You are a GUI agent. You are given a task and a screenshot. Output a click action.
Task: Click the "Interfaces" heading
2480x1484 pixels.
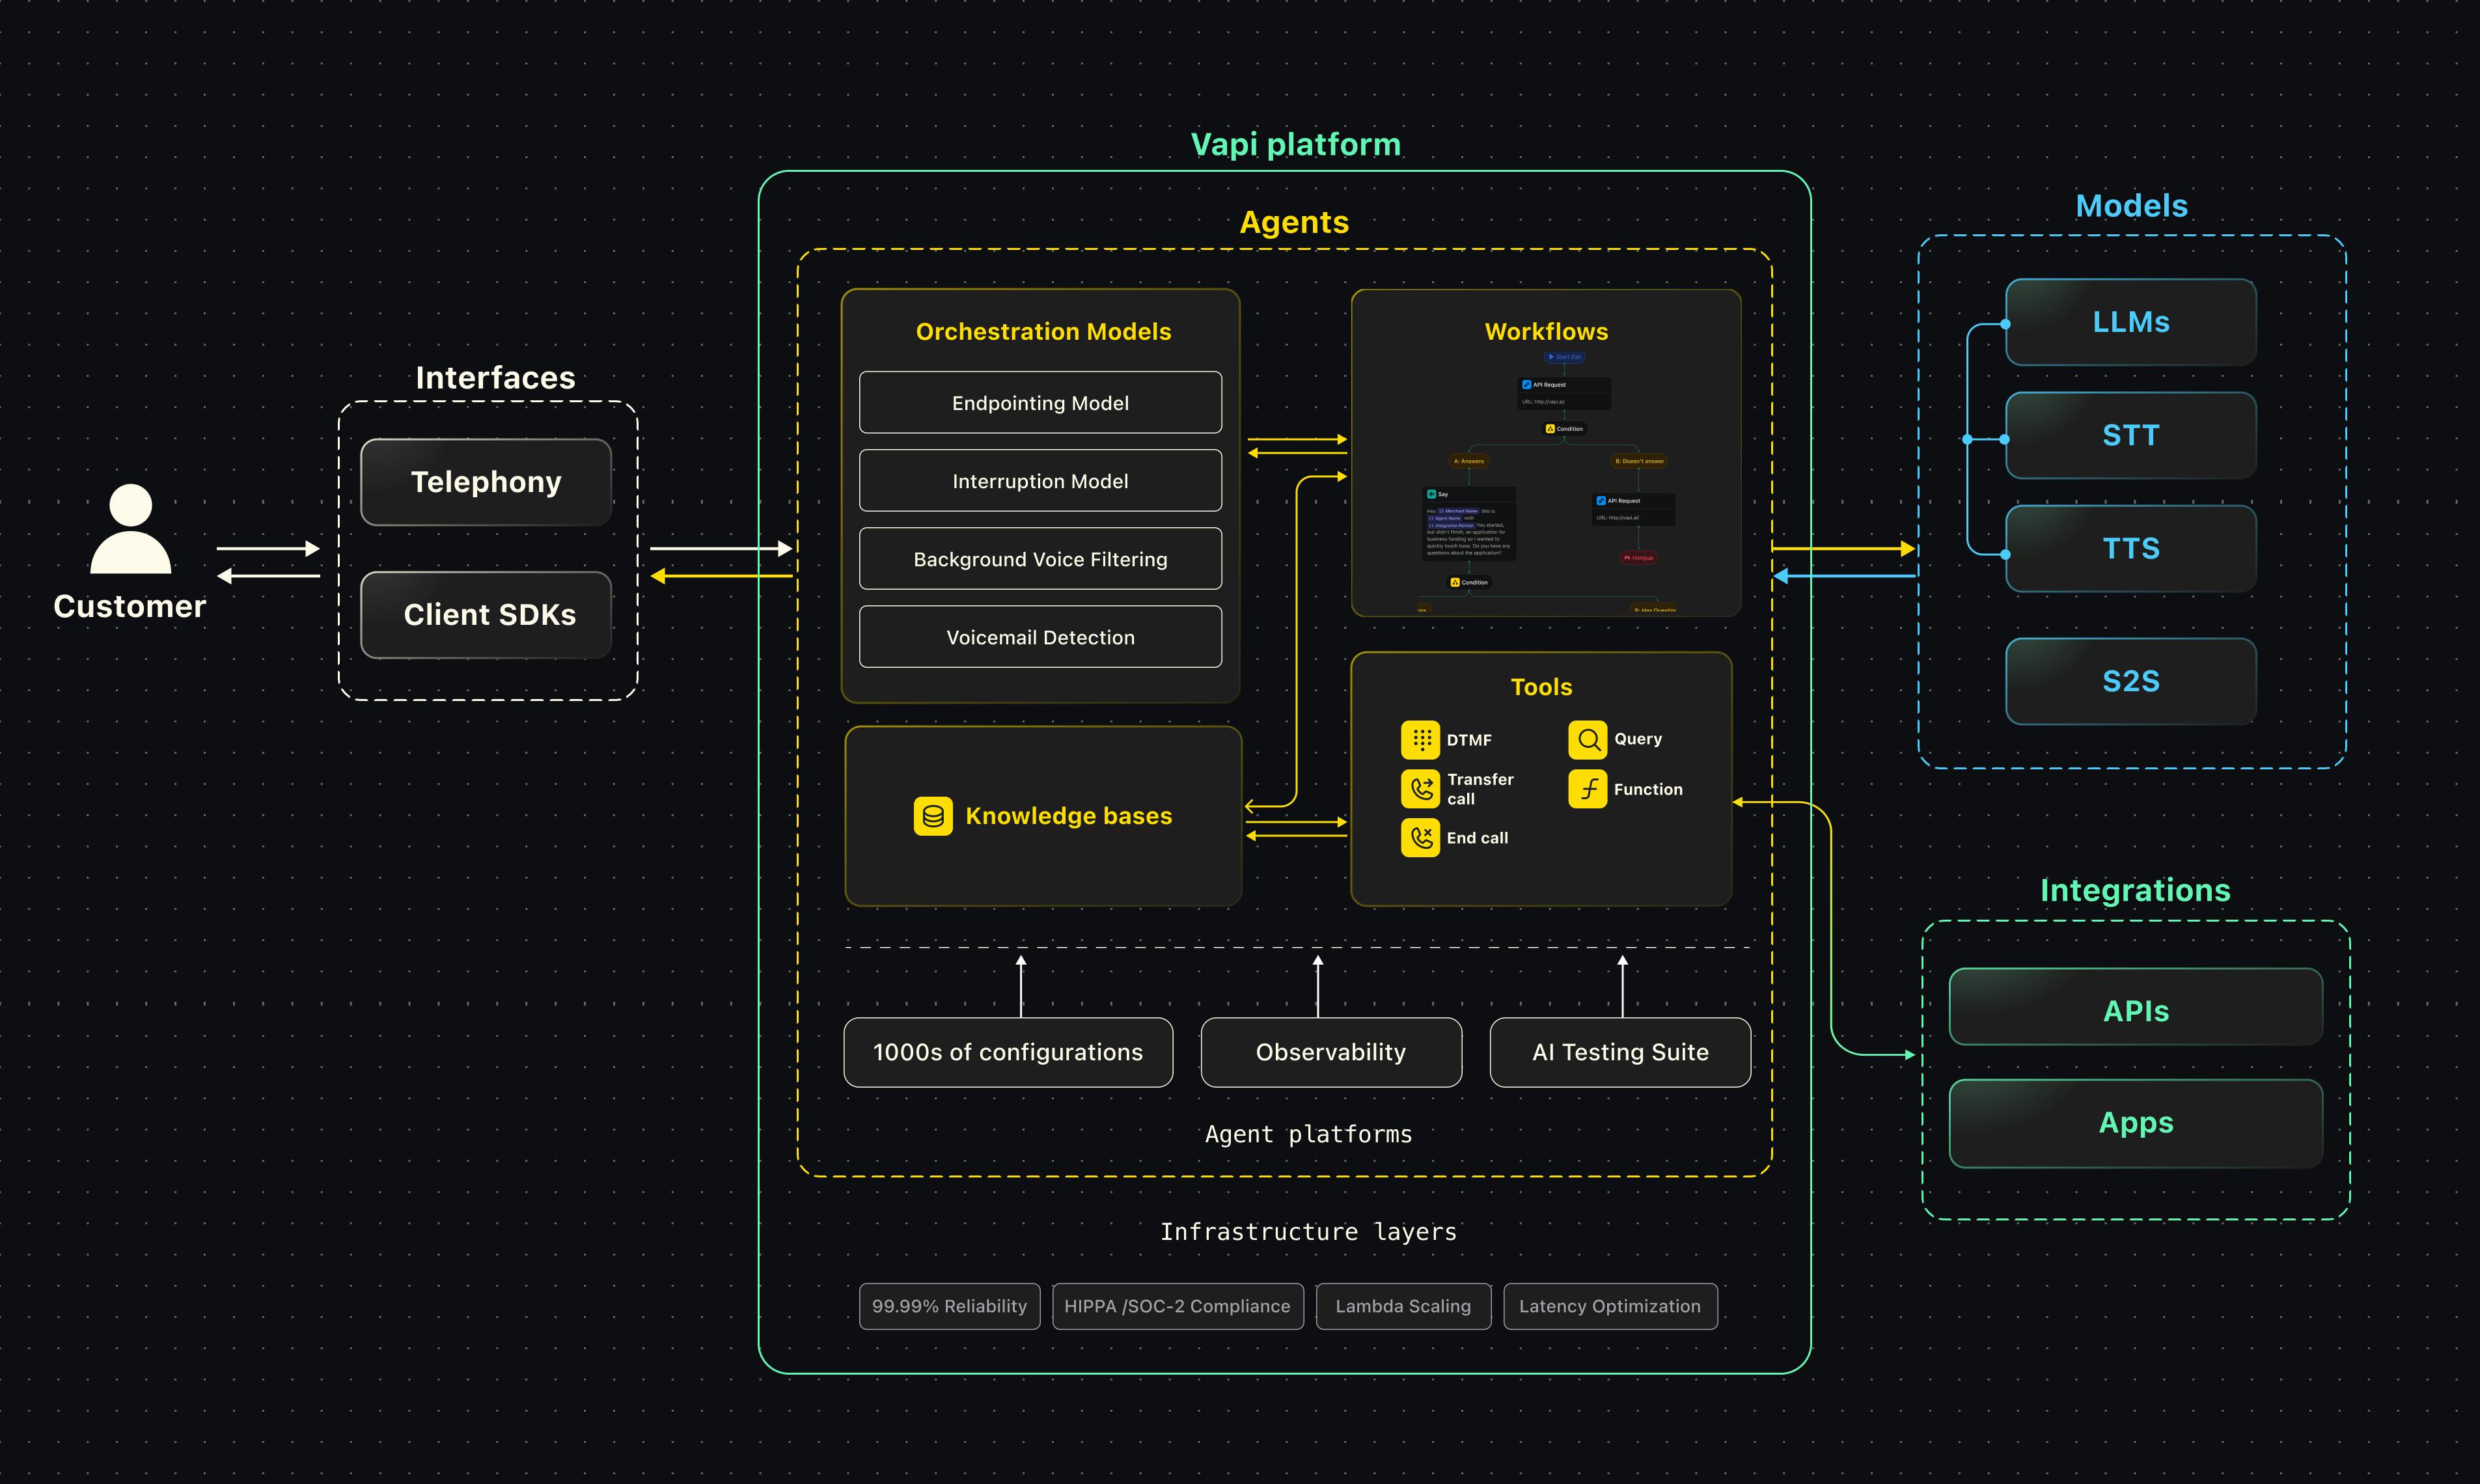495,378
